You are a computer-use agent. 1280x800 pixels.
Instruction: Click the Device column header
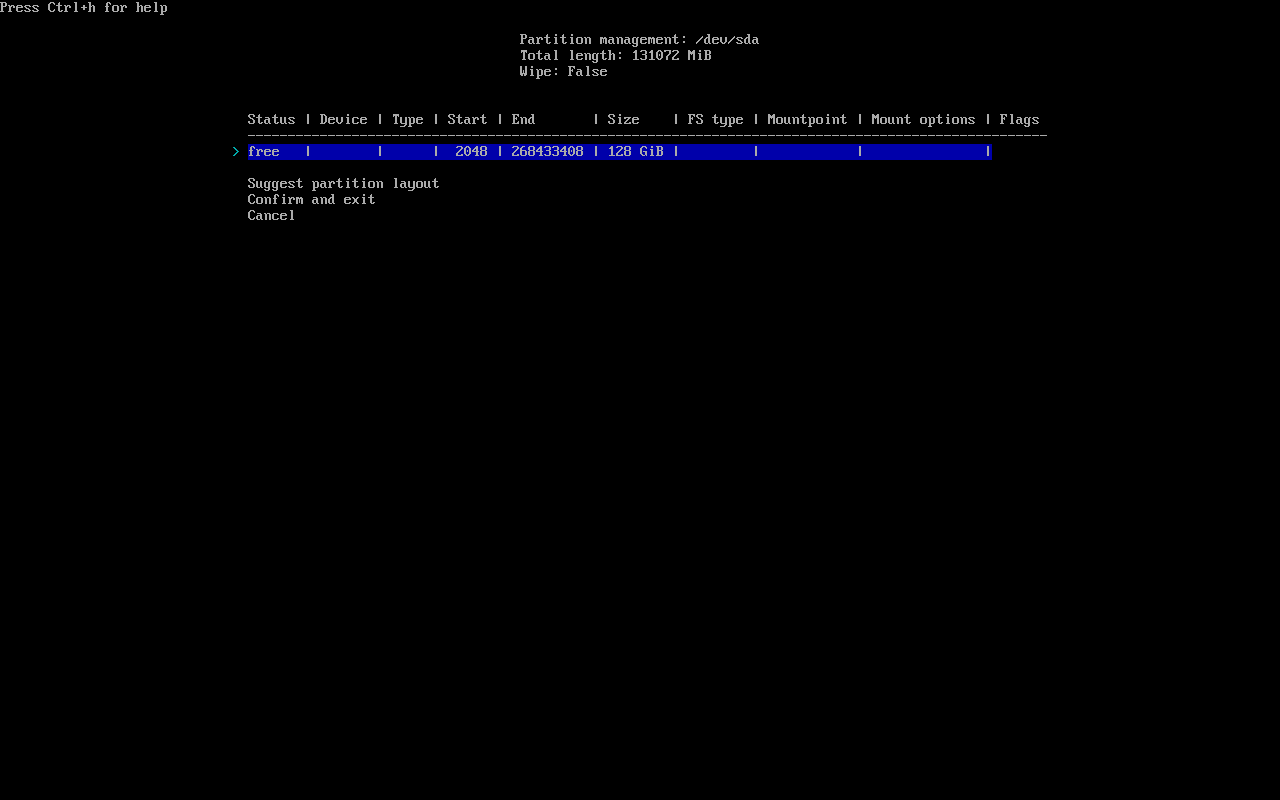point(343,120)
